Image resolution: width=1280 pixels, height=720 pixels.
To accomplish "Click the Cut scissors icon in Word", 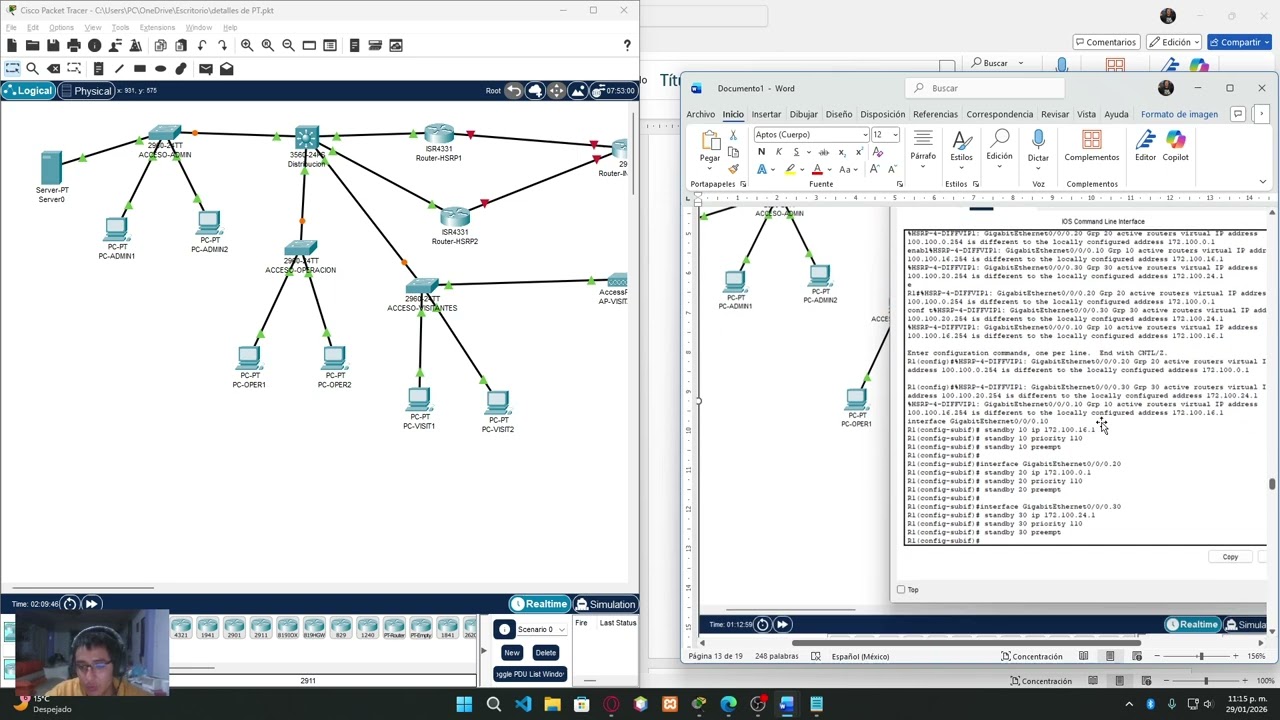I will click(x=733, y=135).
